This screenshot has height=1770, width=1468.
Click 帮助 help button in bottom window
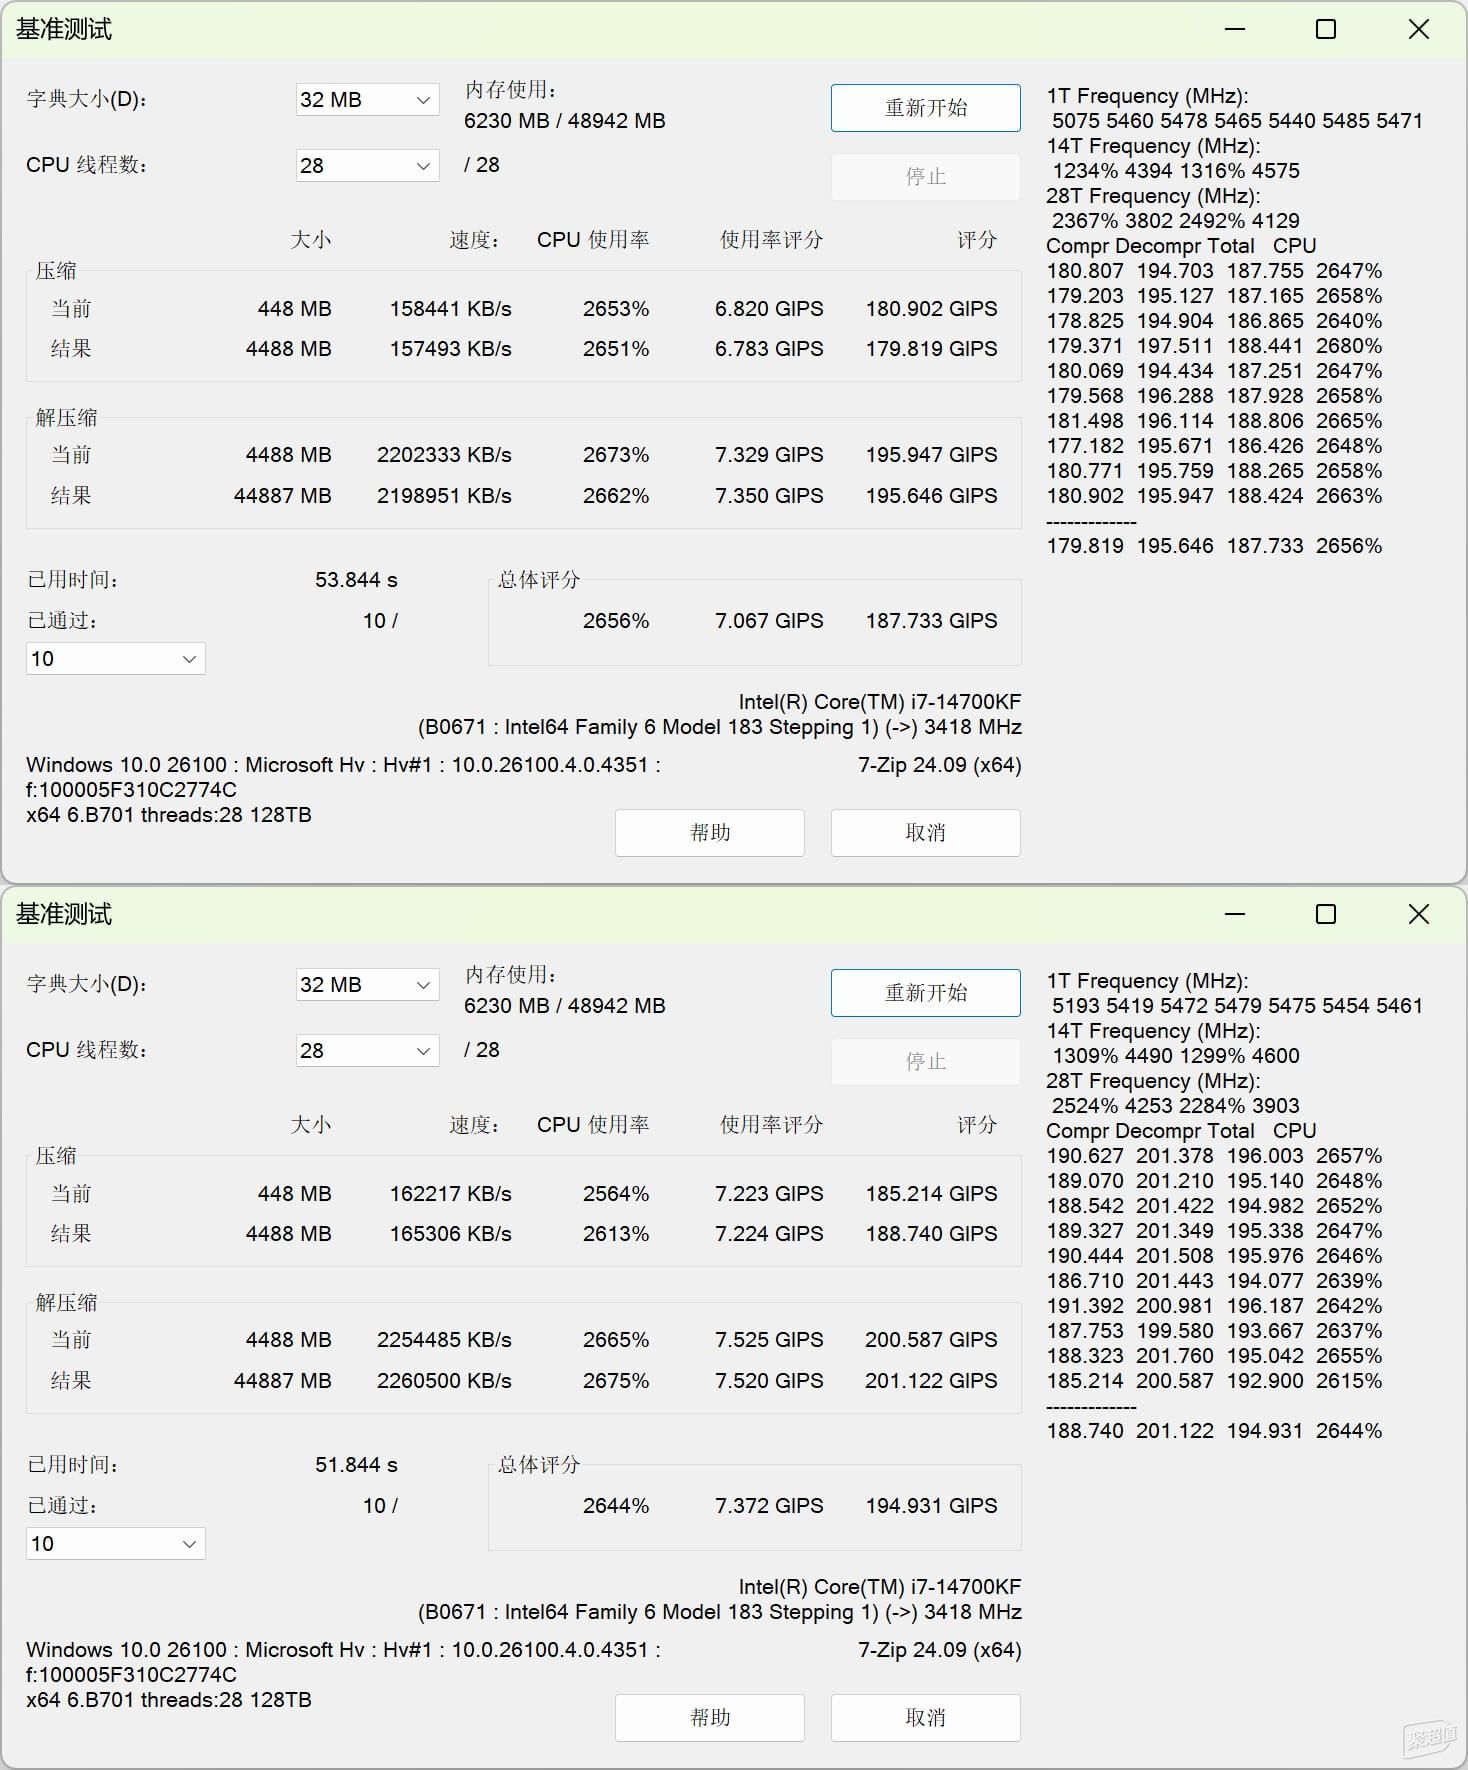tap(710, 1718)
